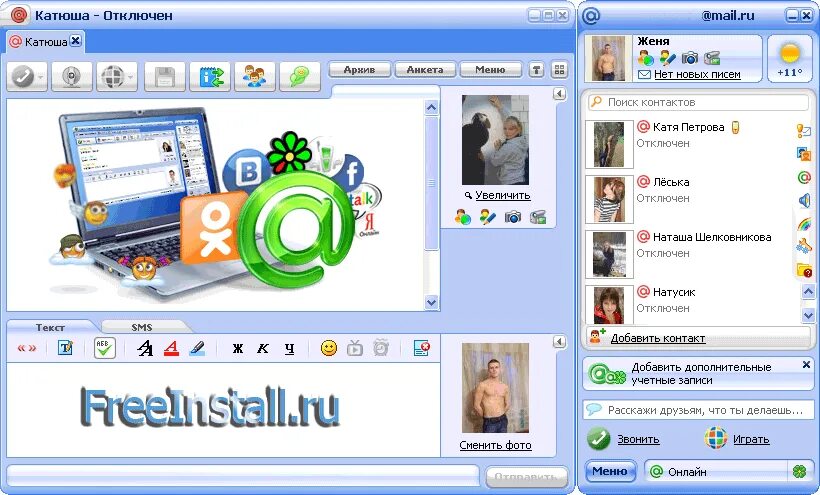Image resolution: width=820 pixels, height=495 pixels.
Task: Open the contact list Меню button
Action: (610, 471)
